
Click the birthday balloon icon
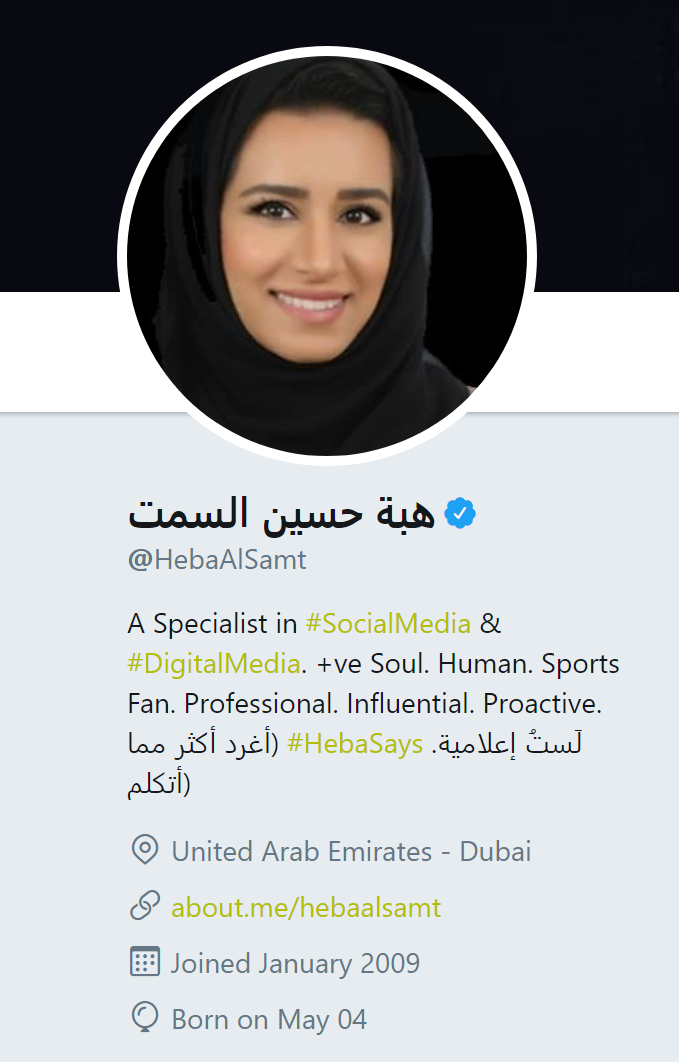coord(144,1018)
